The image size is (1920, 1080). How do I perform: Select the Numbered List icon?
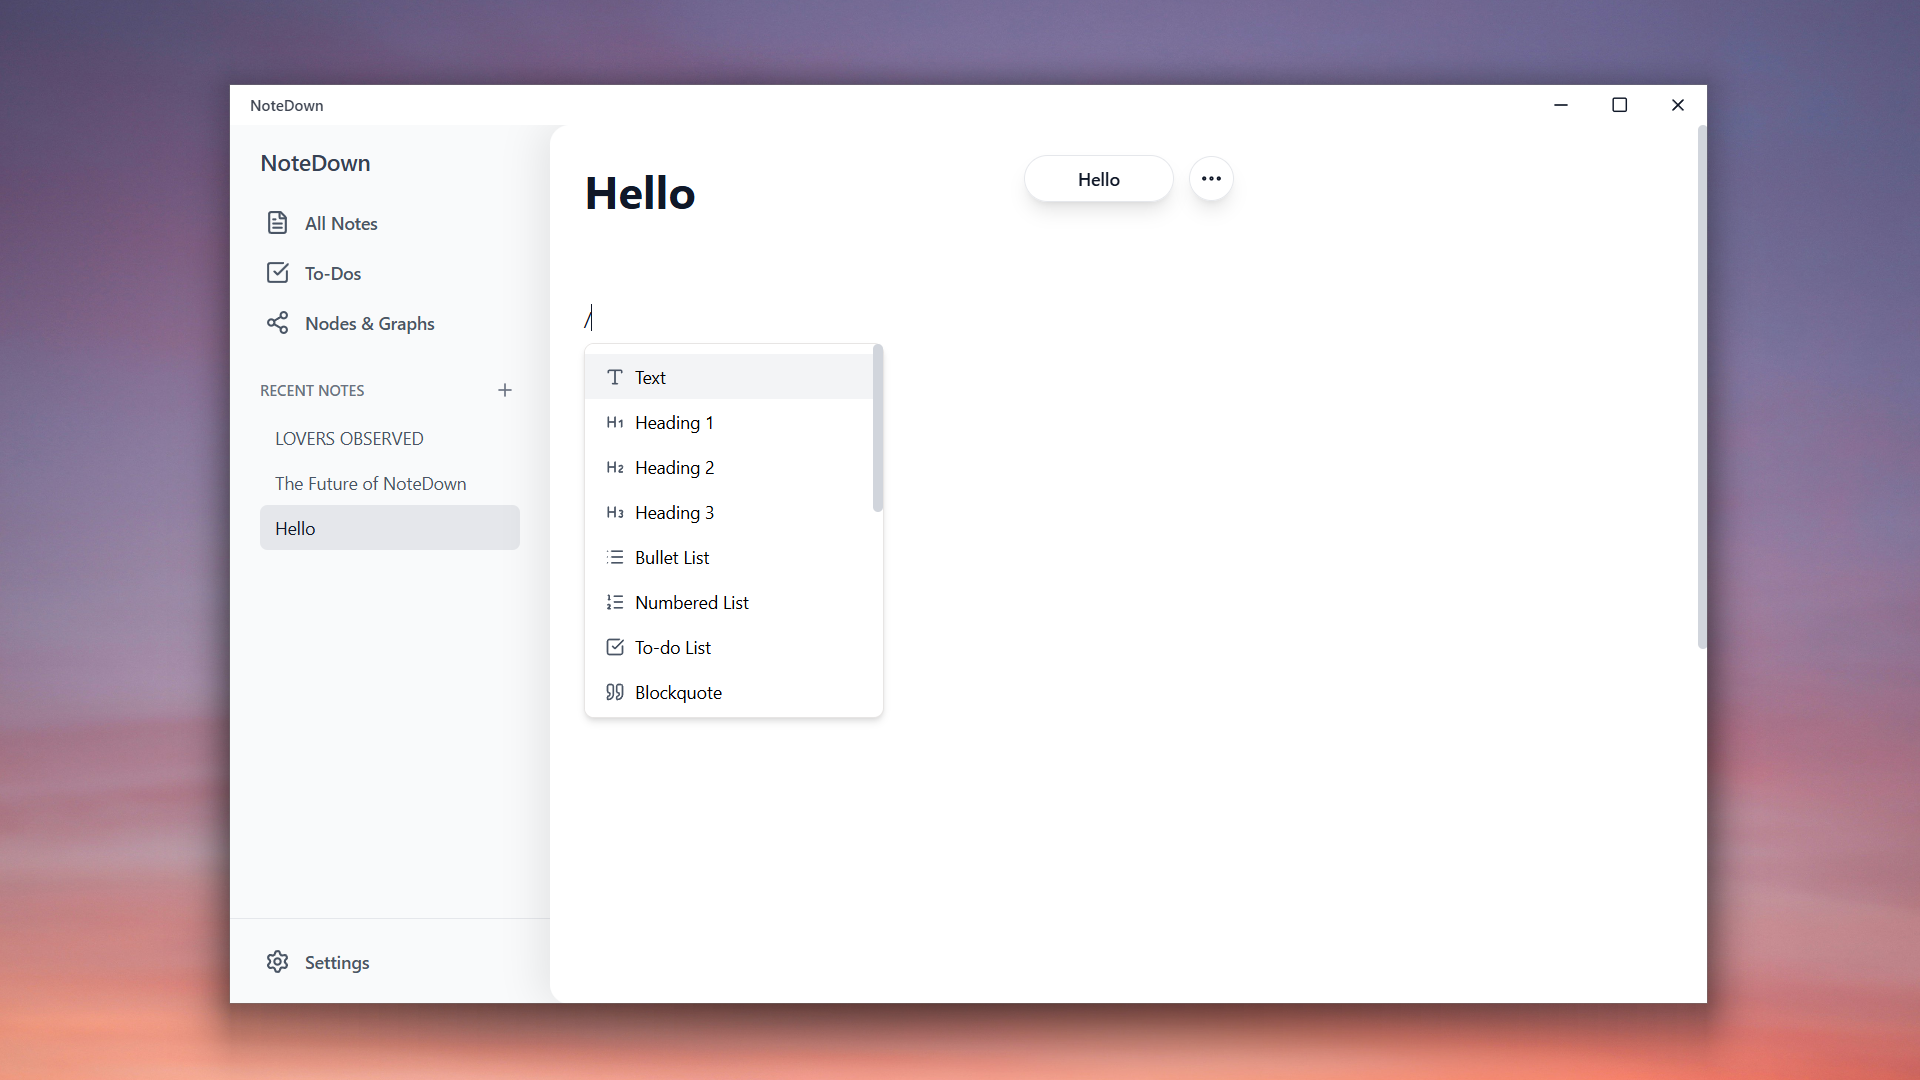614,602
